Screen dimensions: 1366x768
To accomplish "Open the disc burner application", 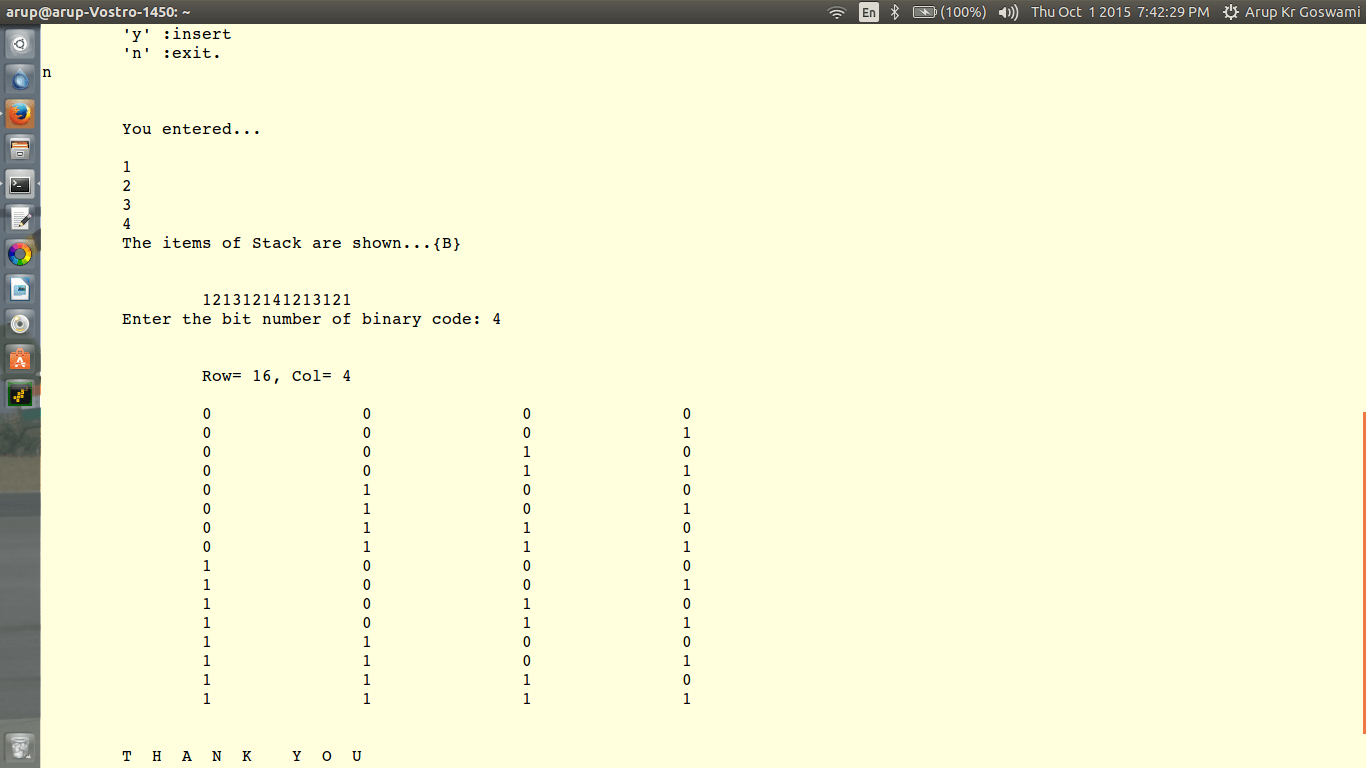I will (x=20, y=324).
